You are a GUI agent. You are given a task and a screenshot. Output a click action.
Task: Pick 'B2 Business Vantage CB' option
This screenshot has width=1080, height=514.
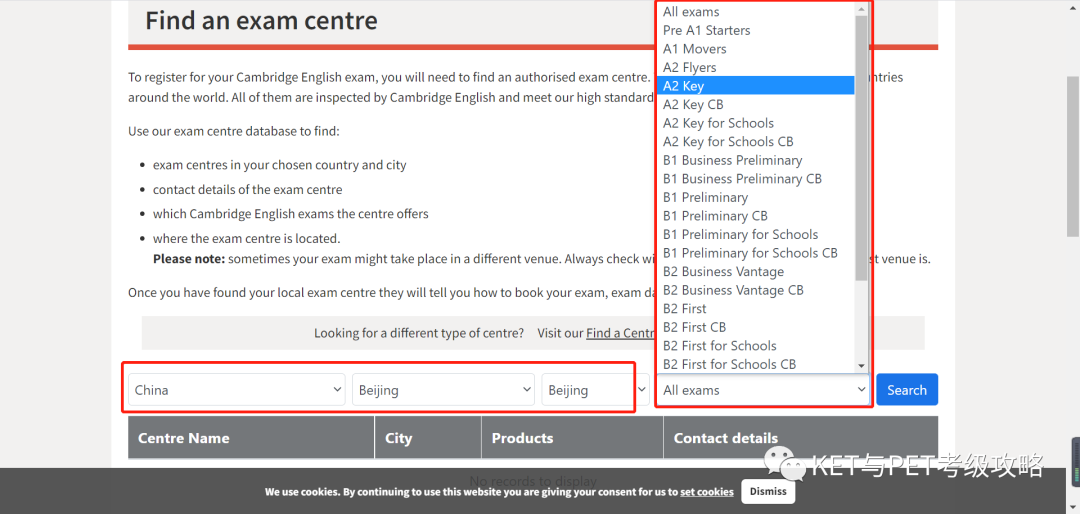pos(756,290)
